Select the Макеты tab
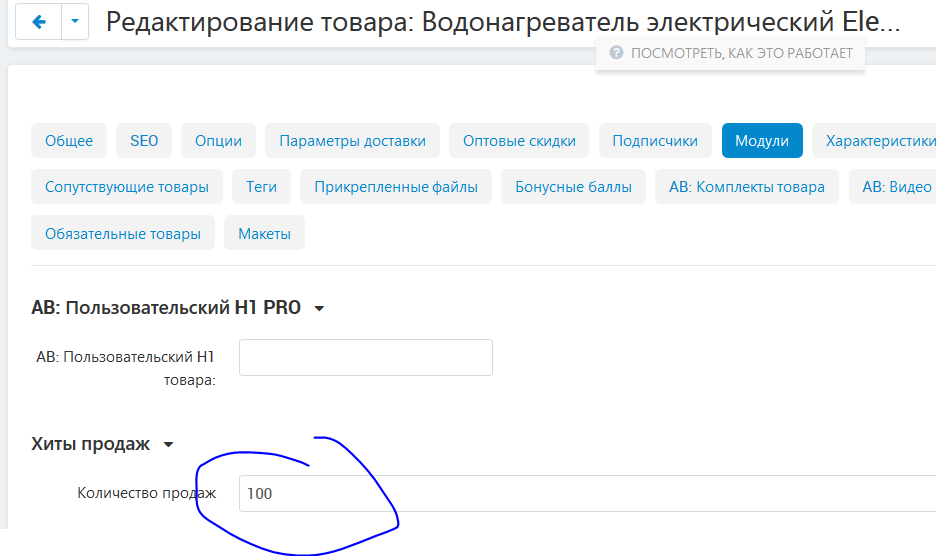Viewport: 936px width, 556px height. (x=264, y=233)
